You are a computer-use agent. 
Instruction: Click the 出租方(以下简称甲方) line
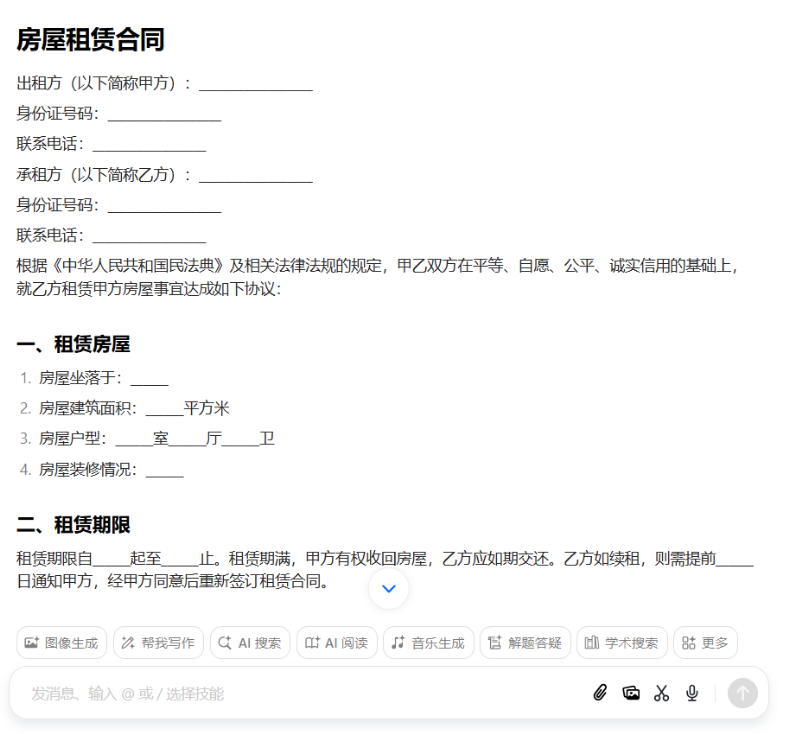pos(165,83)
